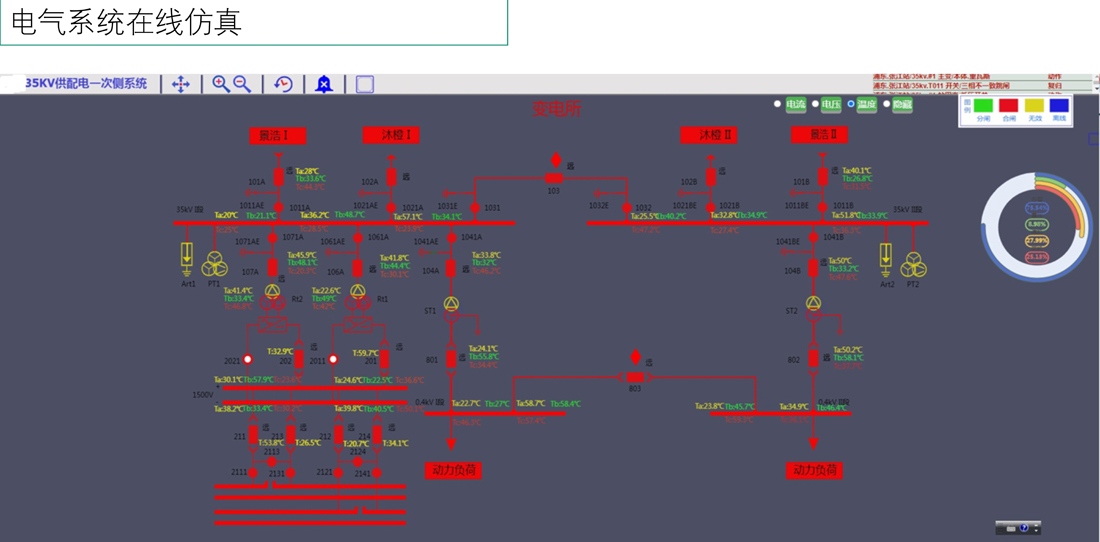Viewport: 1100px width, 542px height.
Task: Click the 35KV供配电一次侧系统 title
Action: click(86, 83)
